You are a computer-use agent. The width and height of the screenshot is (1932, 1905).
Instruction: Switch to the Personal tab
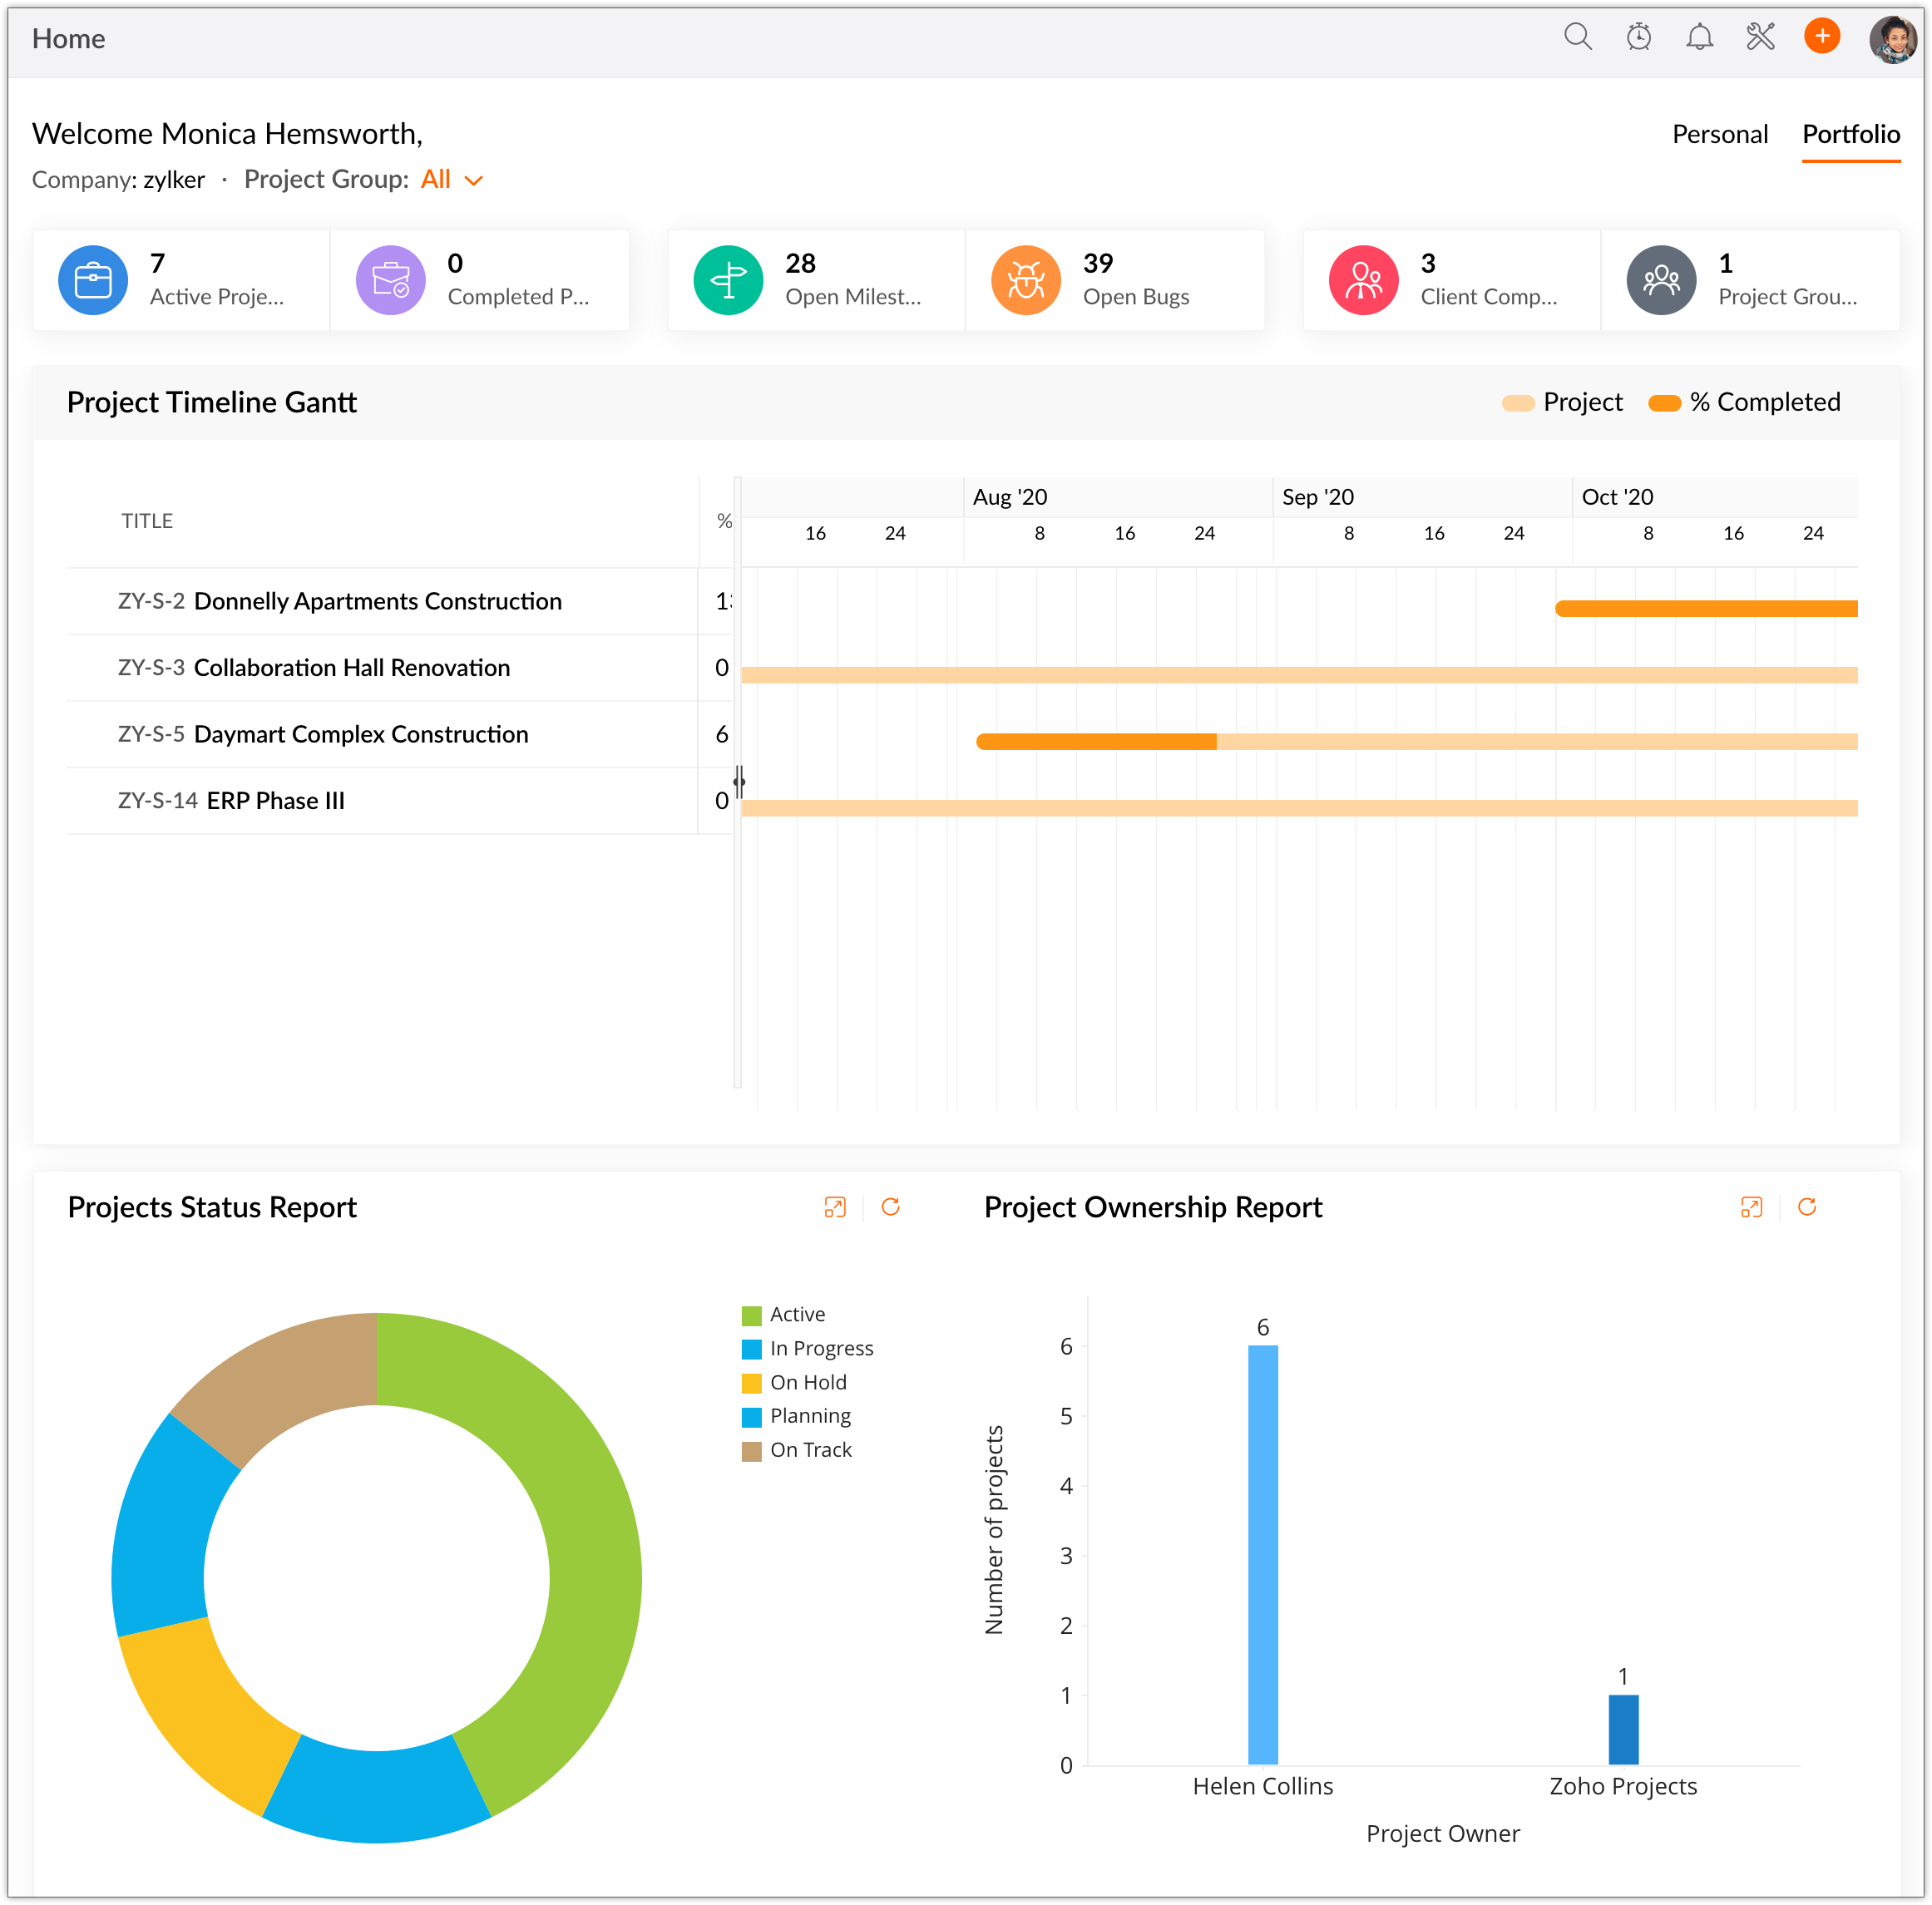click(x=1719, y=134)
